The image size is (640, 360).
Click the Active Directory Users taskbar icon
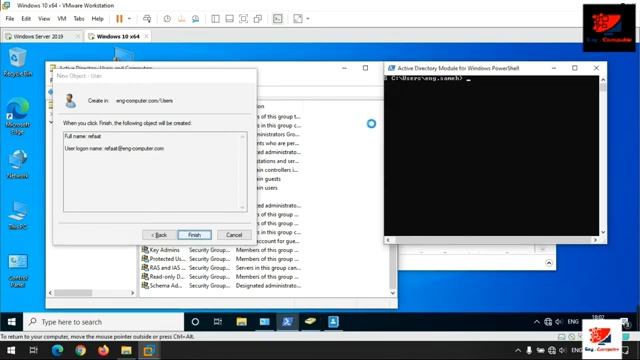click(x=333, y=322)
